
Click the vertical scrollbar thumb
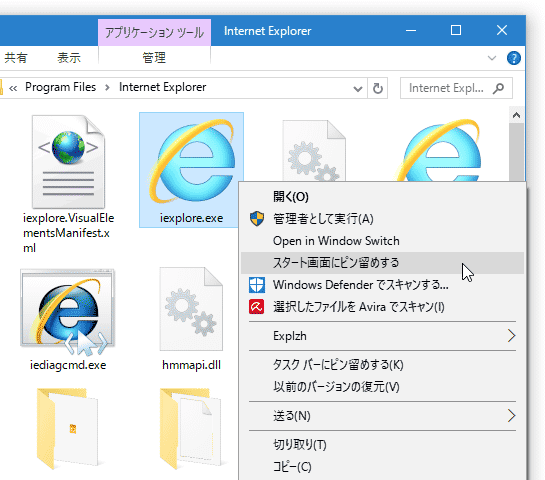[516, 152]
